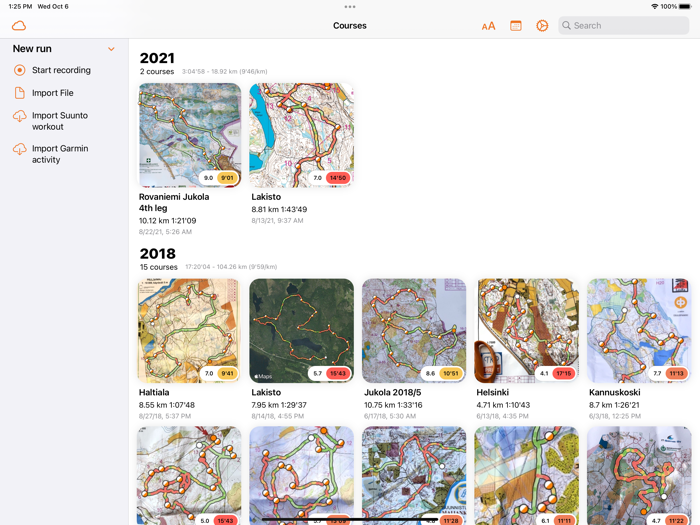Click Import Garmin activity cloud icon

point(20,149)
